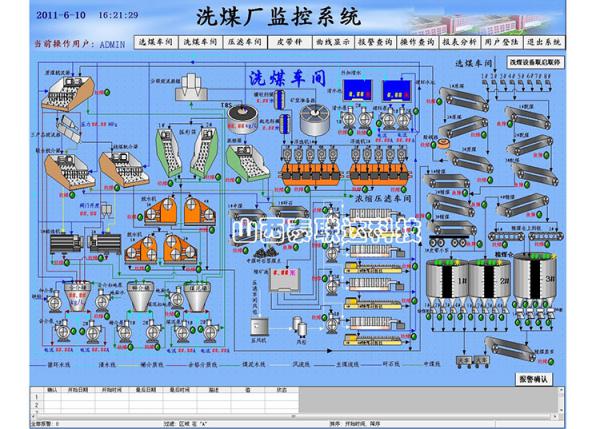Click the 洗煤设备联启联停 button
Image resolution: width=600 pixels, height=429 pixels.
pos(535,62)
